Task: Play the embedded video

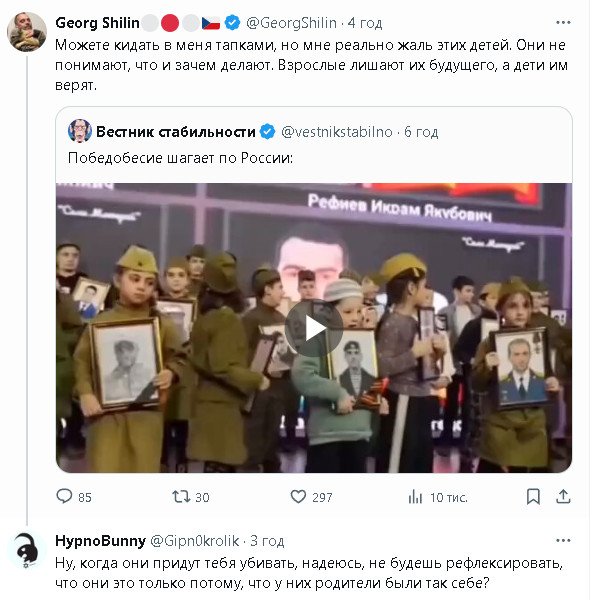Action: click(x=314, y=327)
